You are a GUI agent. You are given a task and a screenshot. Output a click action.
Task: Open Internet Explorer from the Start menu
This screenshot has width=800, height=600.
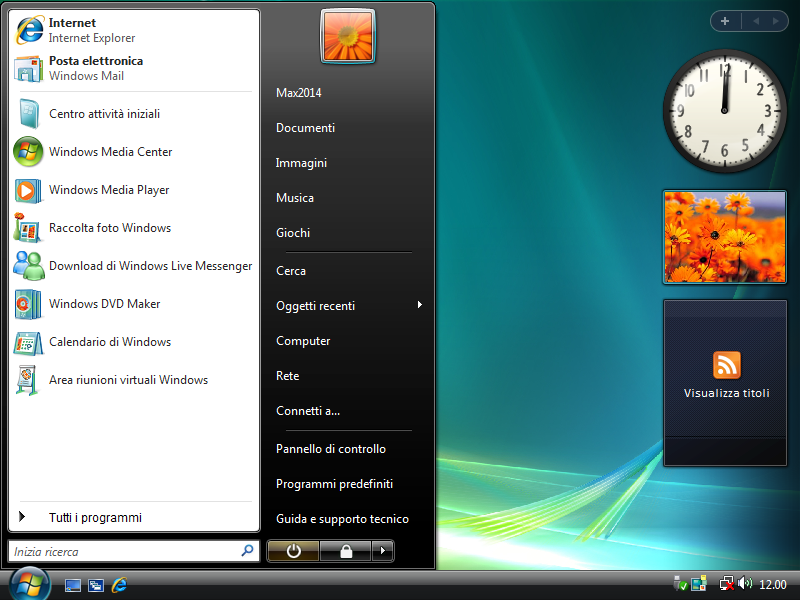coord(134,30)
